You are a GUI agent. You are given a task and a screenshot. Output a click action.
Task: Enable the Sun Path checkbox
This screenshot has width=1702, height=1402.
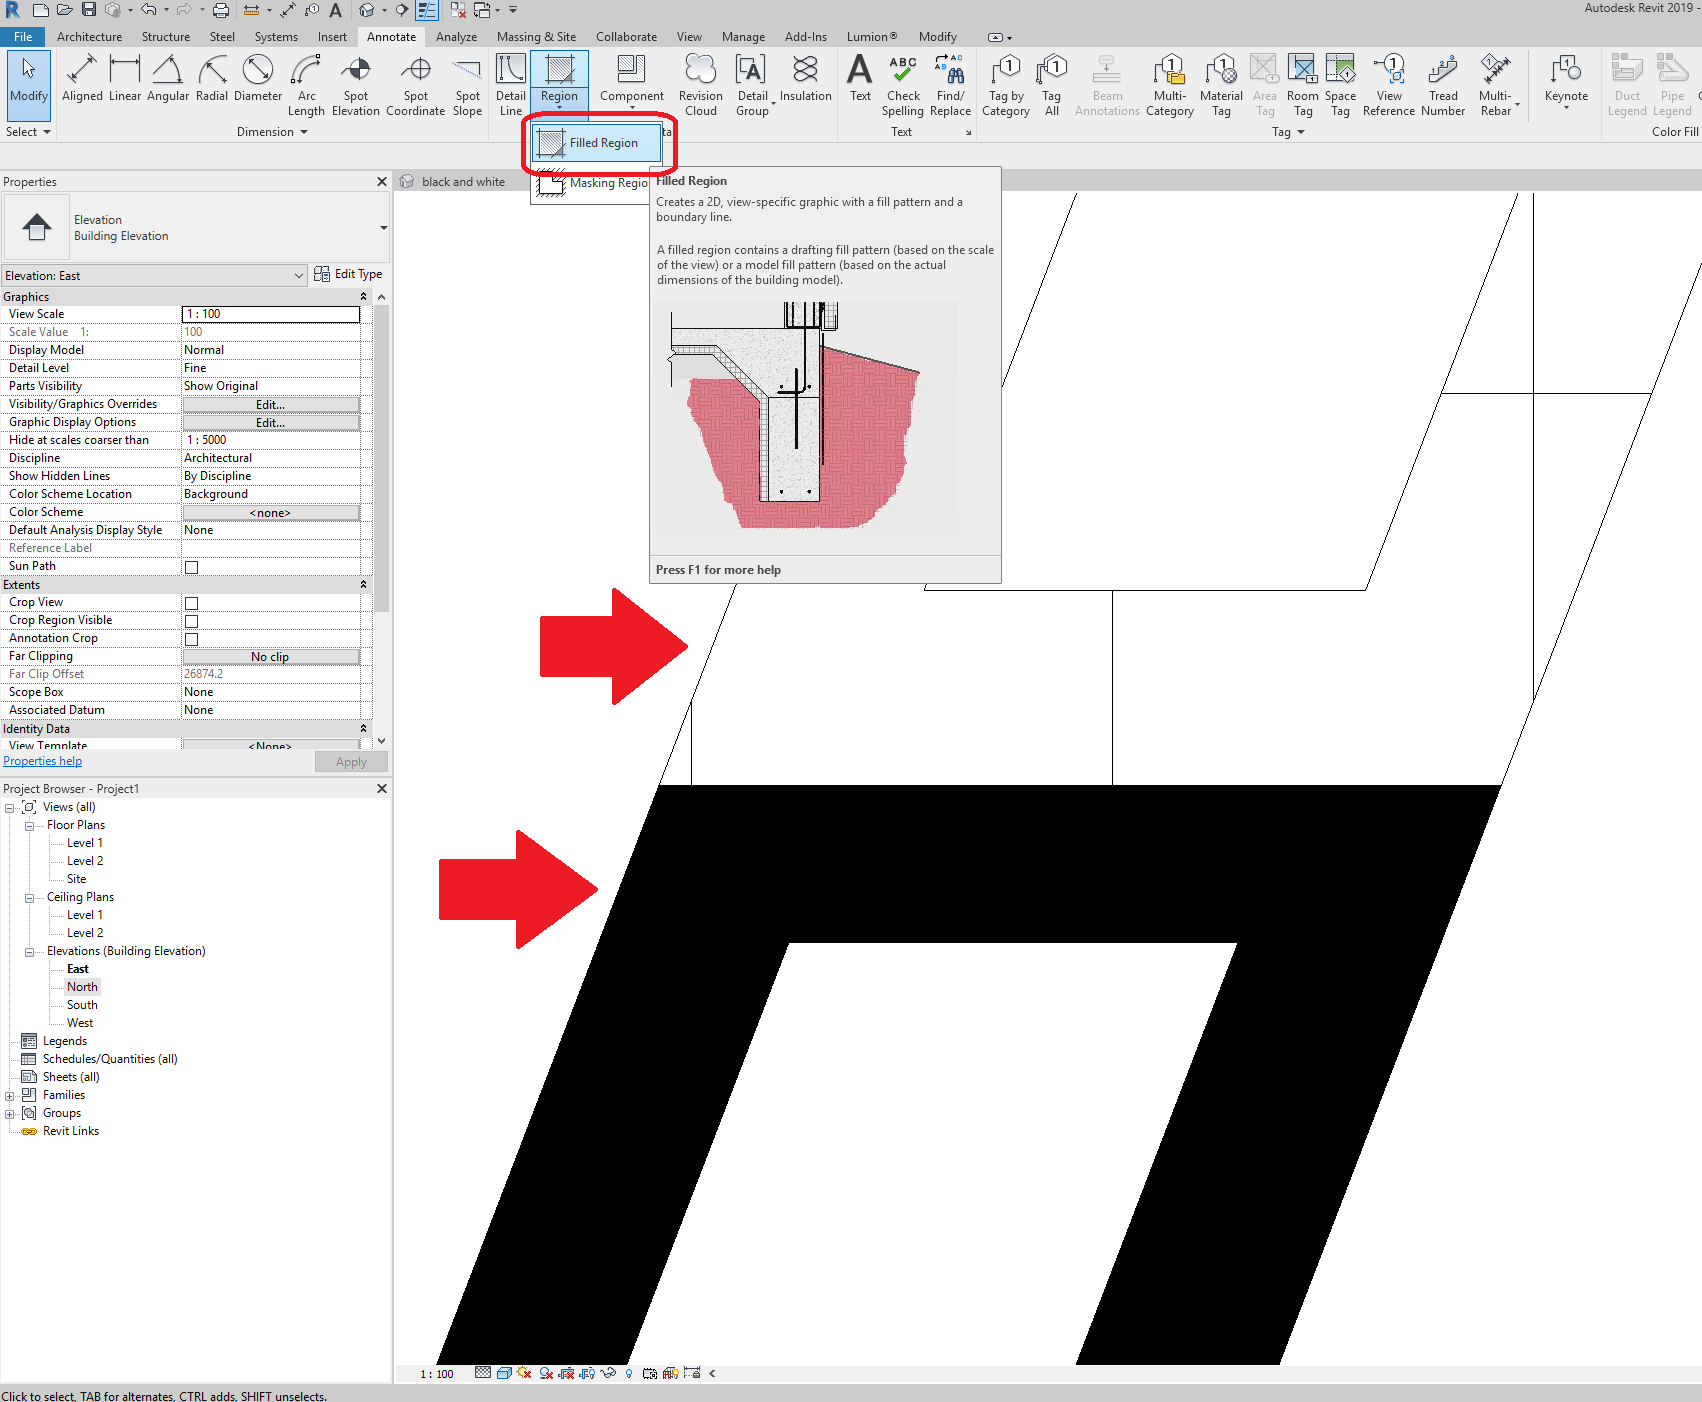(x=190, y=566)
